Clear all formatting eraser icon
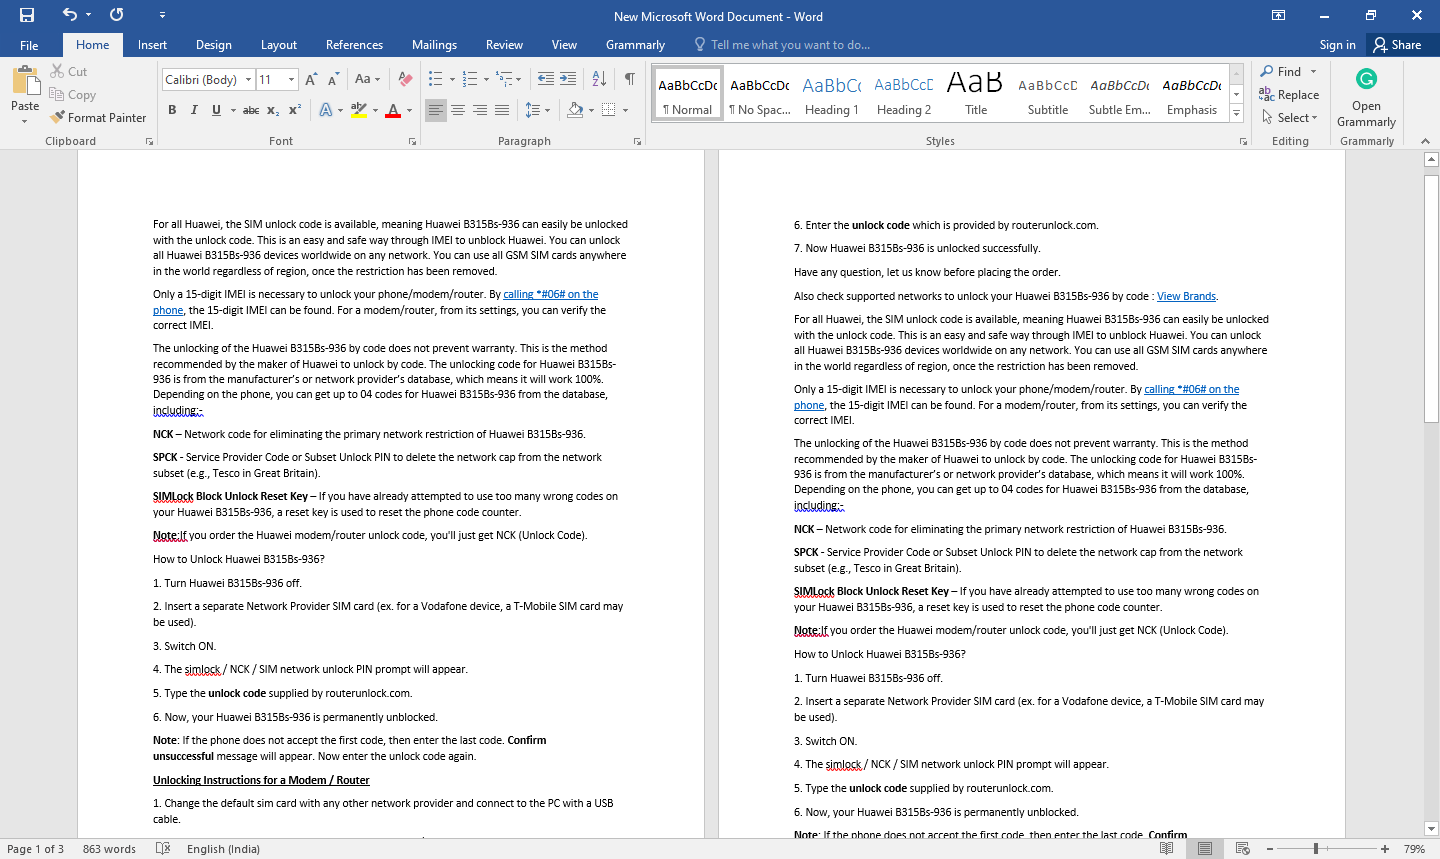This screenshot has height=859, width=1440. click(405, 79)
